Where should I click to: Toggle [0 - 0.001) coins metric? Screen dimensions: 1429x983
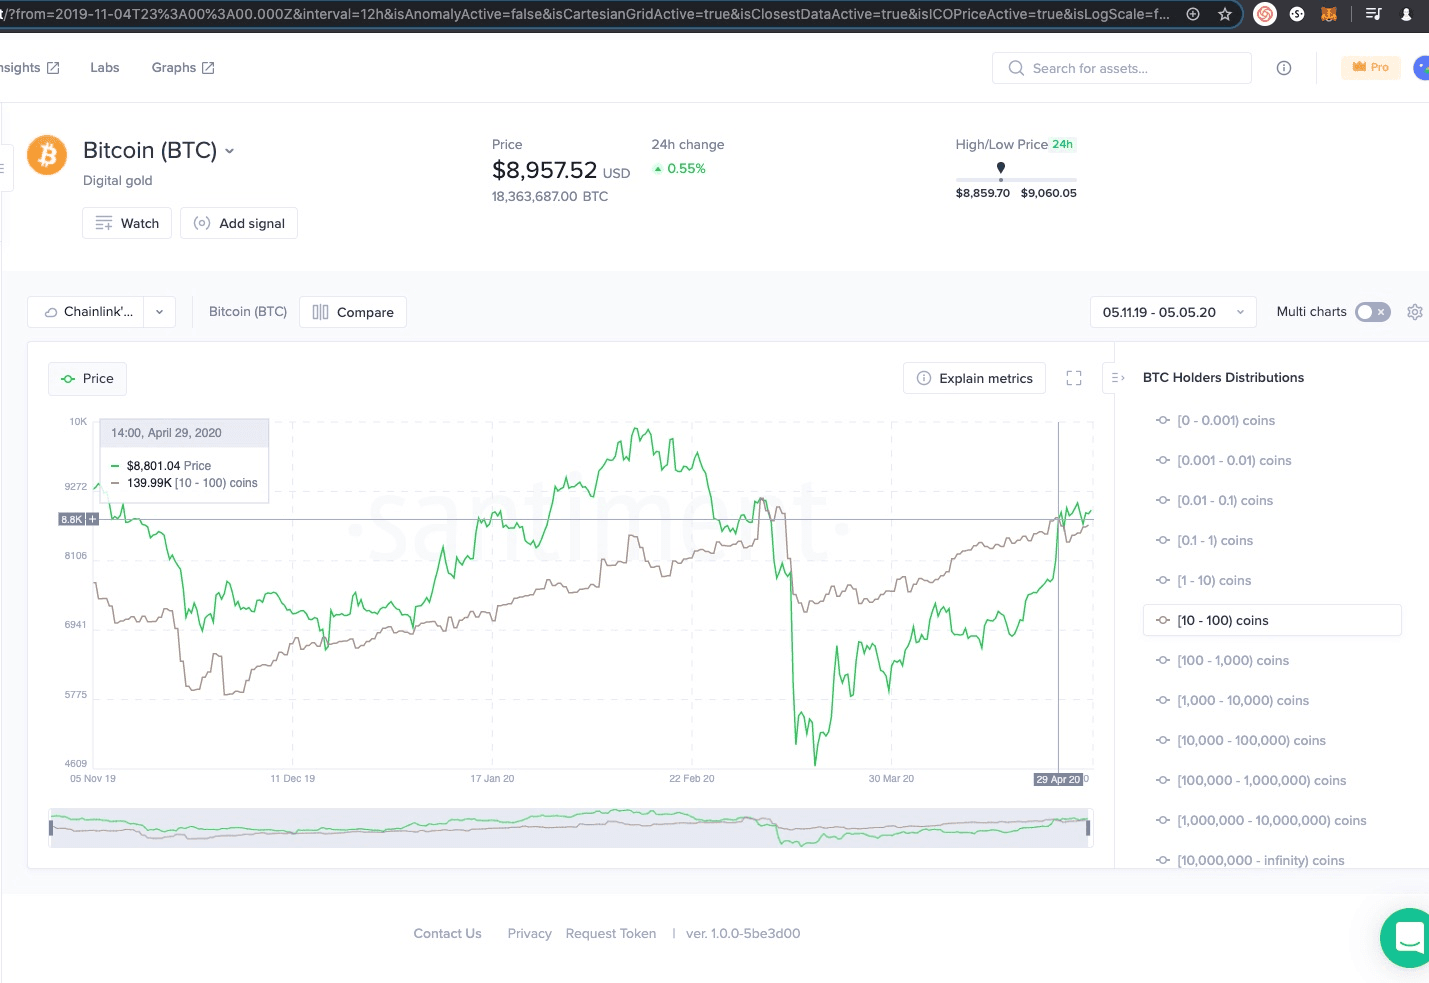(1215, 420)
